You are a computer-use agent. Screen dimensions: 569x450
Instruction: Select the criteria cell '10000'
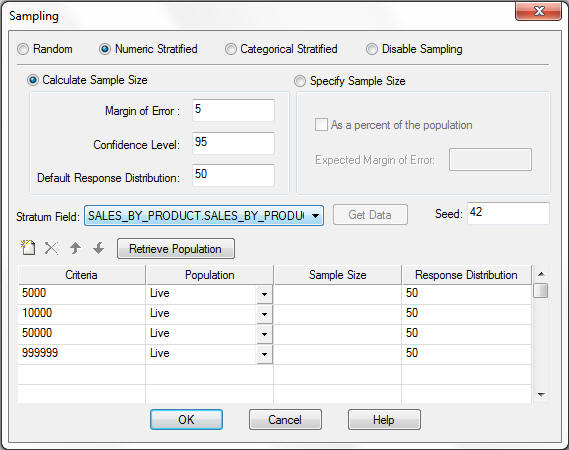click(81, 314)
